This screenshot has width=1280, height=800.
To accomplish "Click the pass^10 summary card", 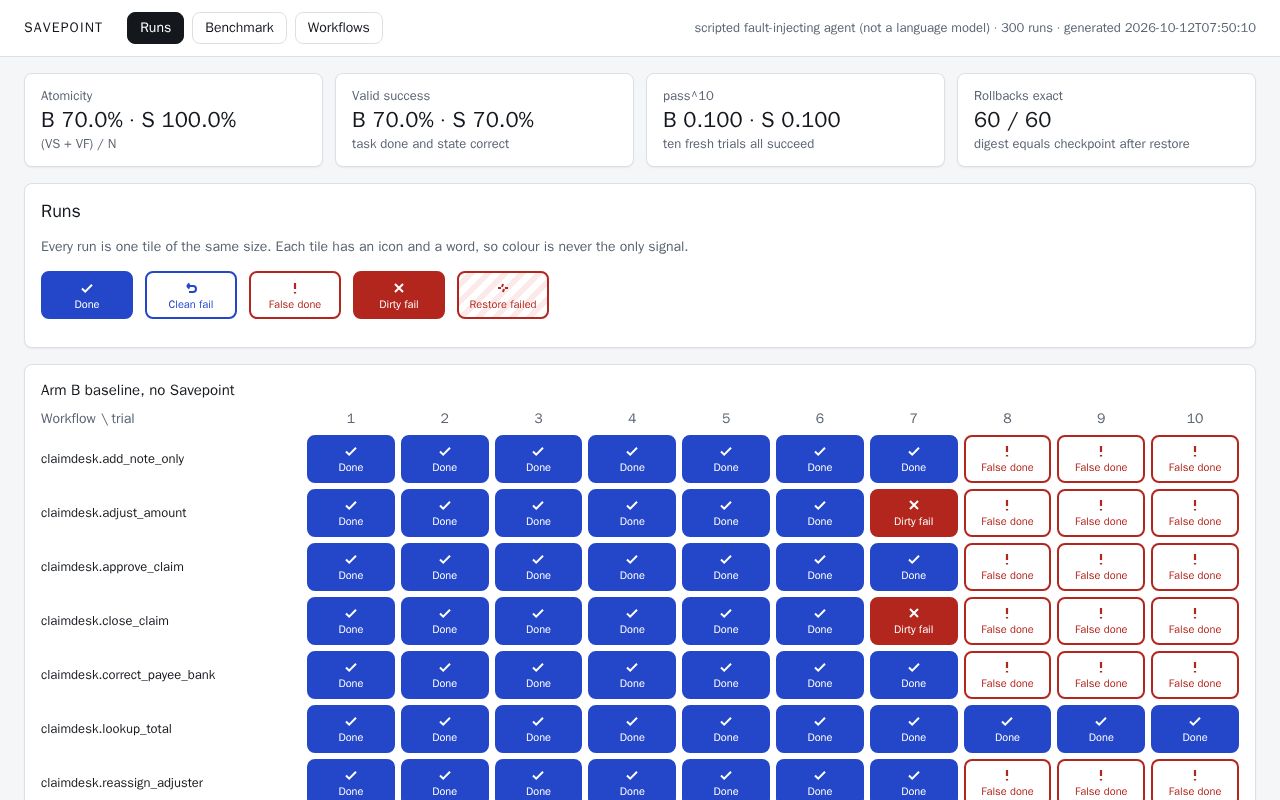I will tap(795, 120).
